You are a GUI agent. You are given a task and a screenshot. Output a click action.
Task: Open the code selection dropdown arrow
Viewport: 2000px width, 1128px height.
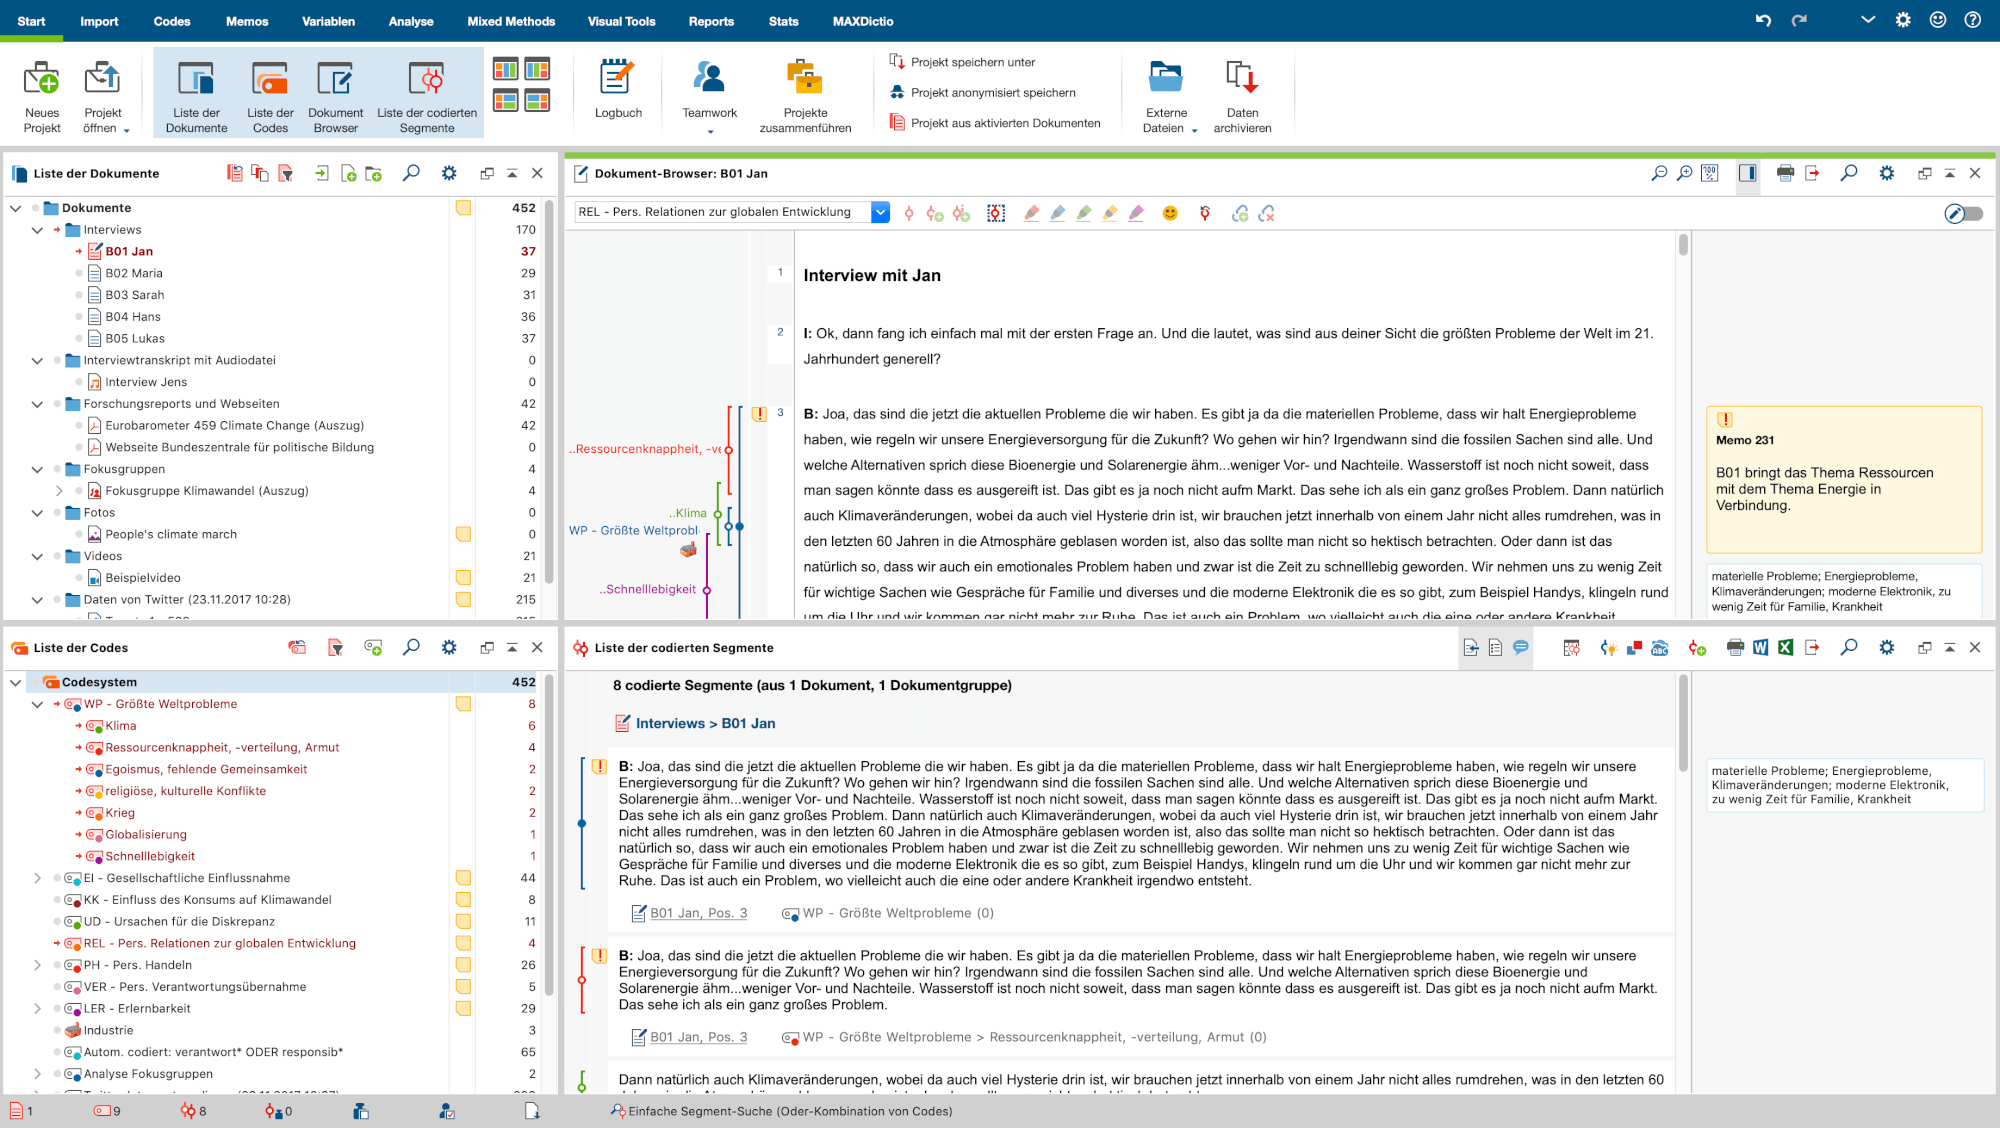pyautogui.click(x=879, y=212)
